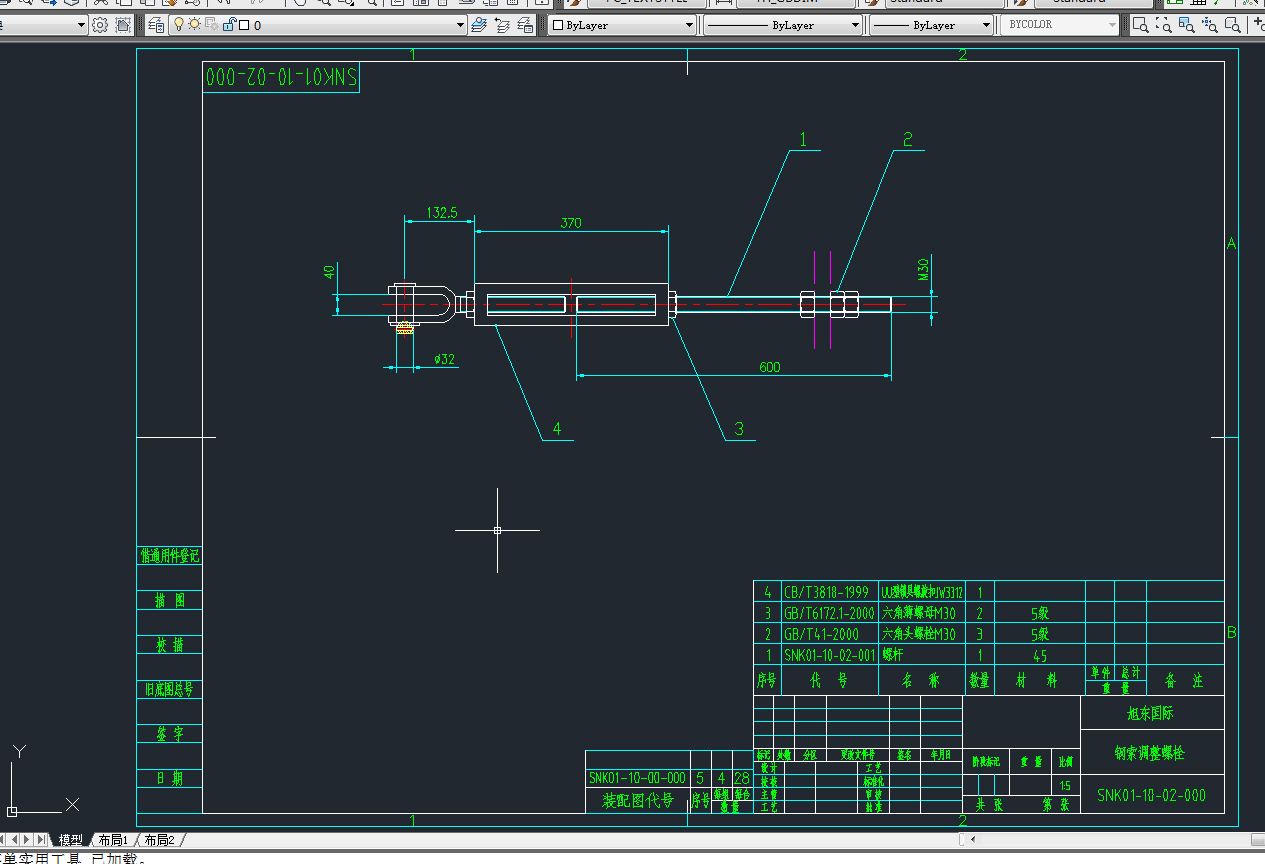
Task: Click the 钢索调整螺栓 drawing title
Action: 1152,752
